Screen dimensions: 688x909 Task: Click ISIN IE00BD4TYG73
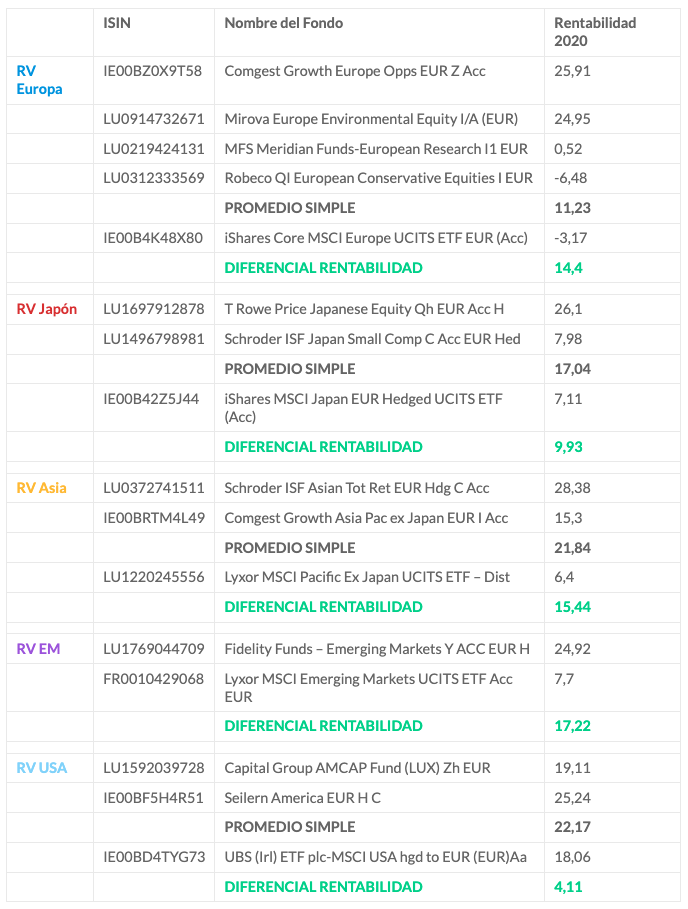tap(154, 857)
